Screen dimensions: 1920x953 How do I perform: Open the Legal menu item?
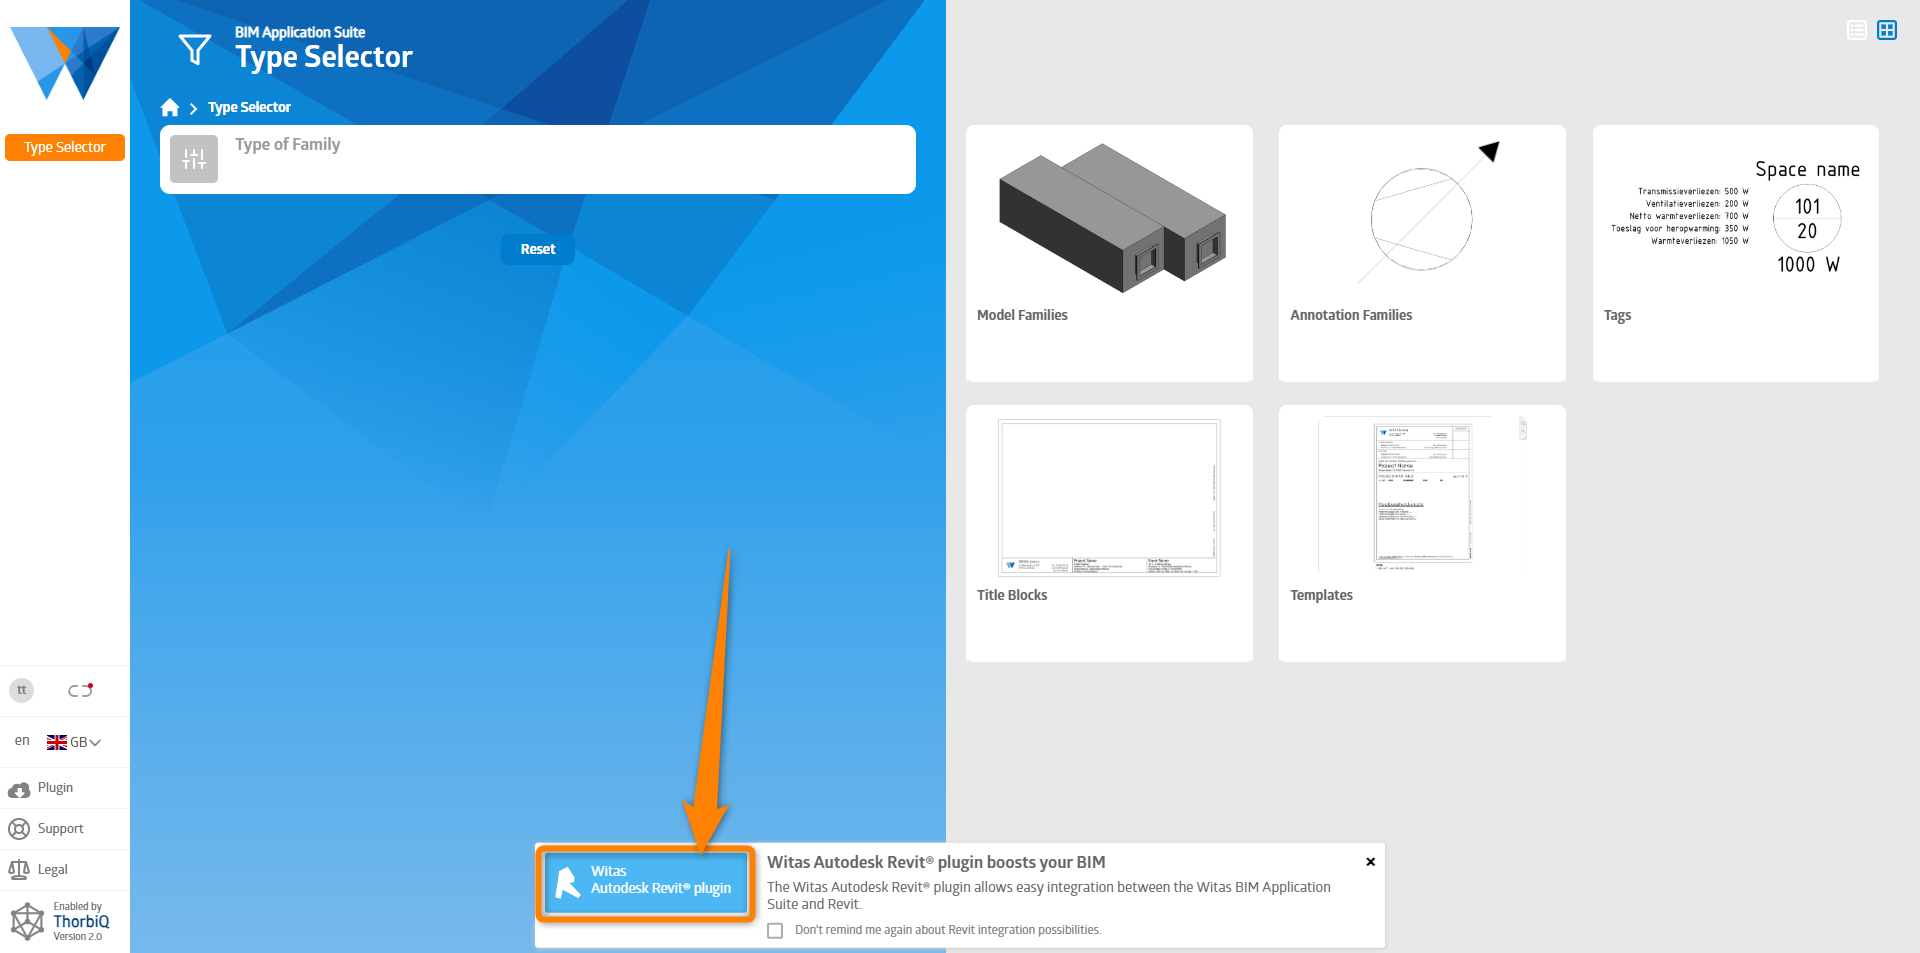(x=65, y=870)
